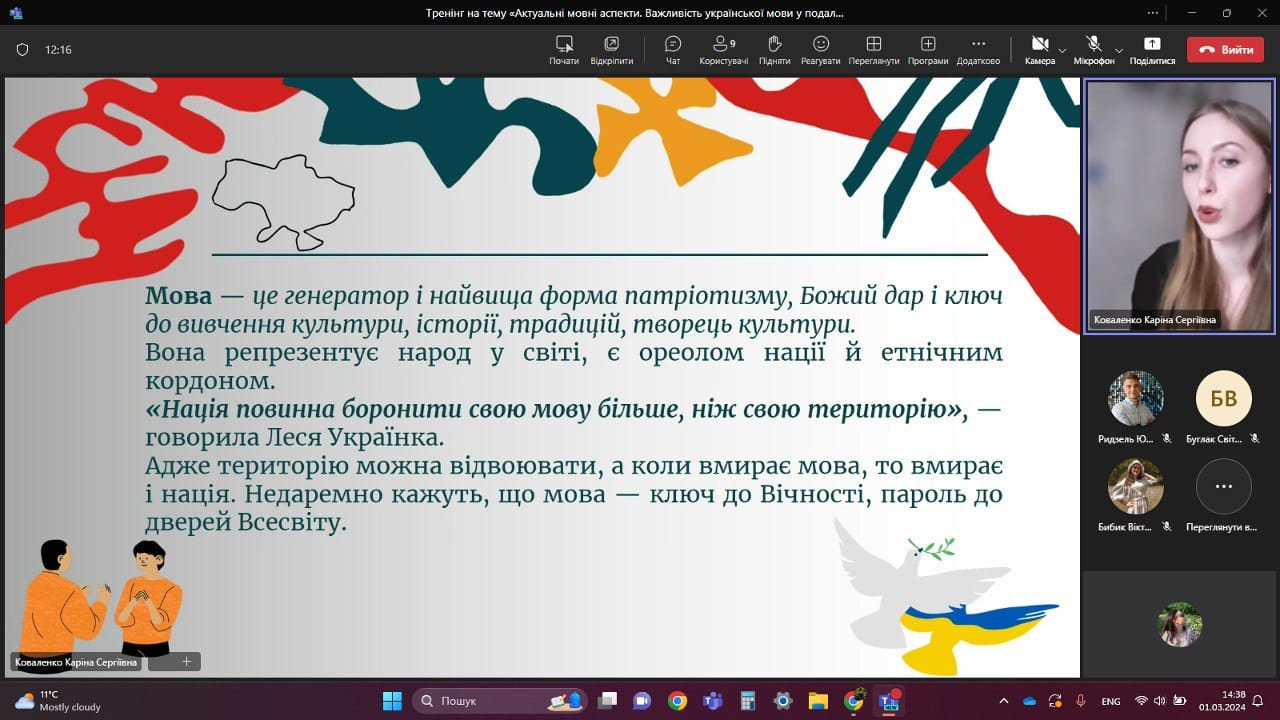This screenshot has width=1280, height=720.
Task: Expand the microphone options arrow
Action: coord(1119,49)
